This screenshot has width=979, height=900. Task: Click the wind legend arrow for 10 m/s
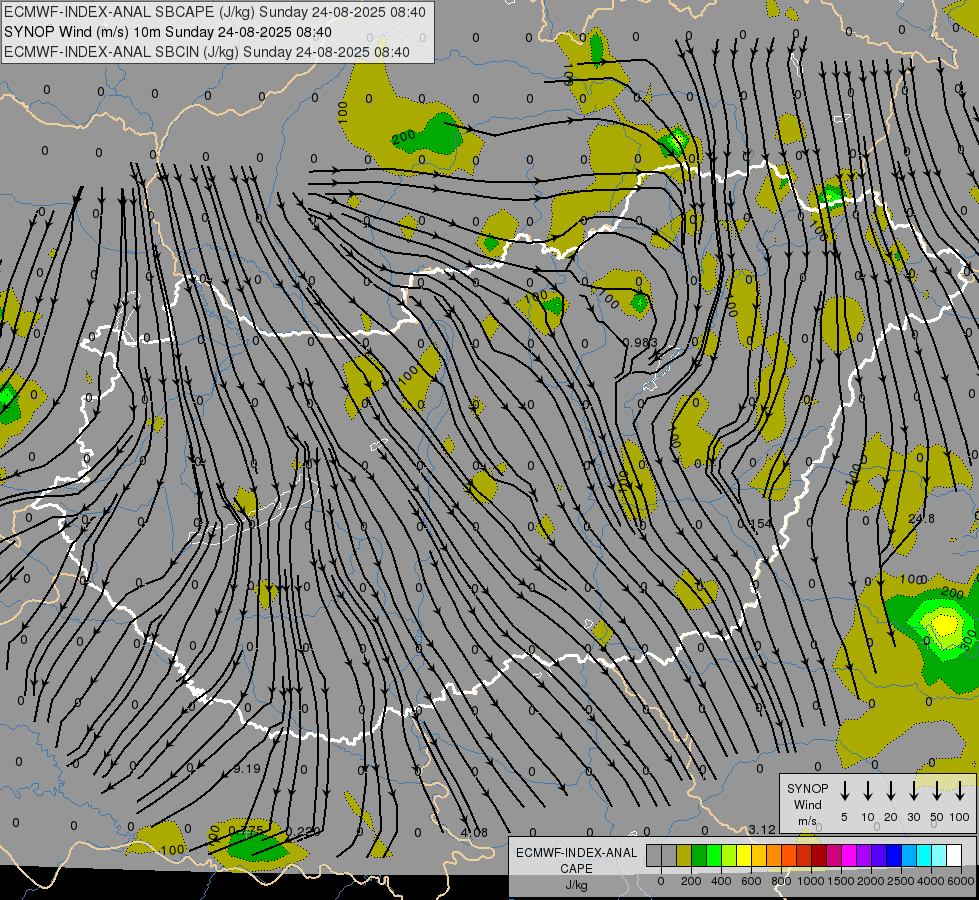pyautogui.click(x=867, y=791)
